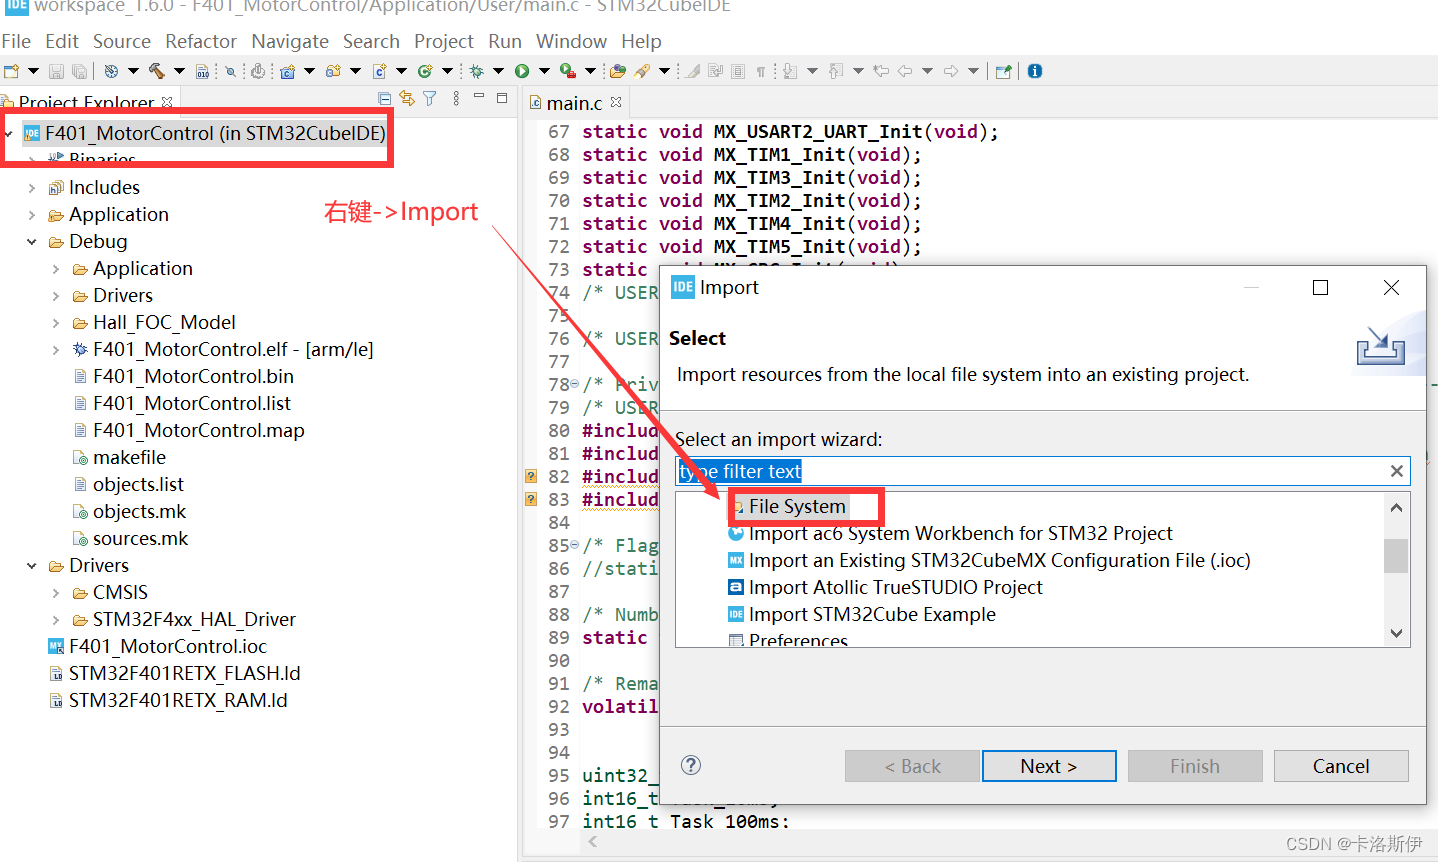Open Project Explorer view menu dots
Screen dimensions: 1438x862
(x=456, y=99)
